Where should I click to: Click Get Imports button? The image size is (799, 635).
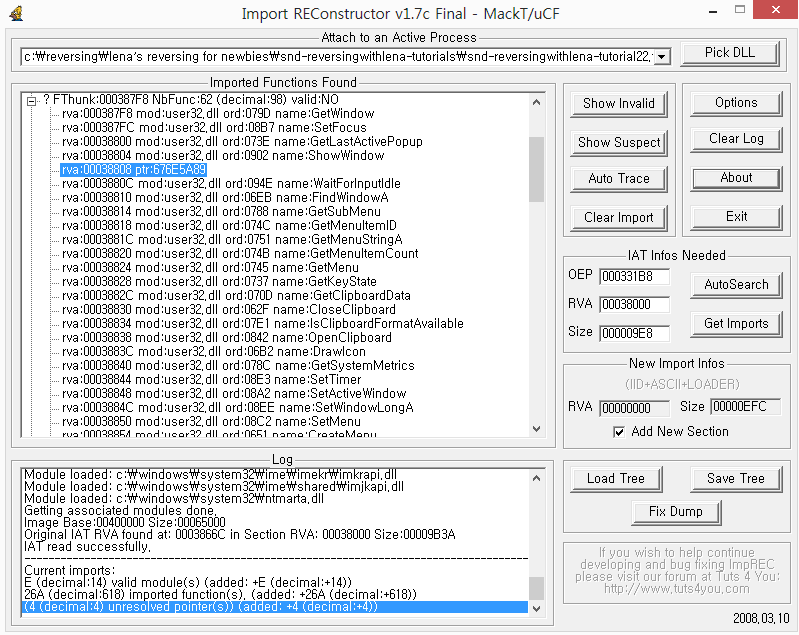pos(736,324)
